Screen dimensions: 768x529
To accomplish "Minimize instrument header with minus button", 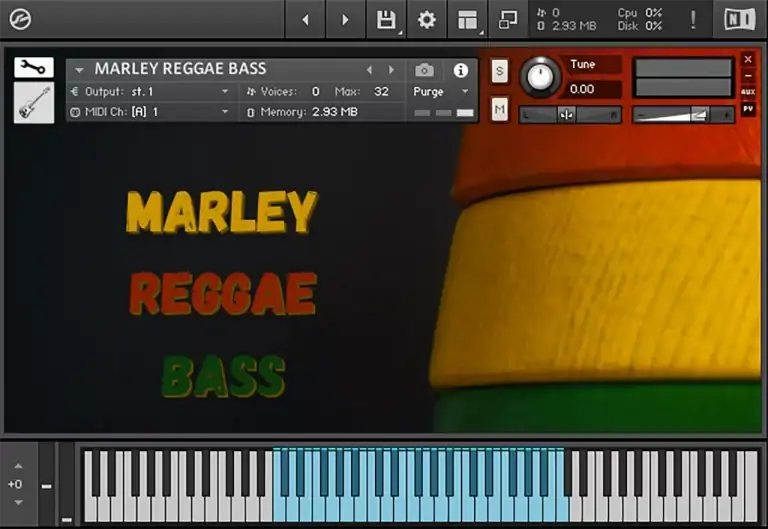I will click(748, 76).
